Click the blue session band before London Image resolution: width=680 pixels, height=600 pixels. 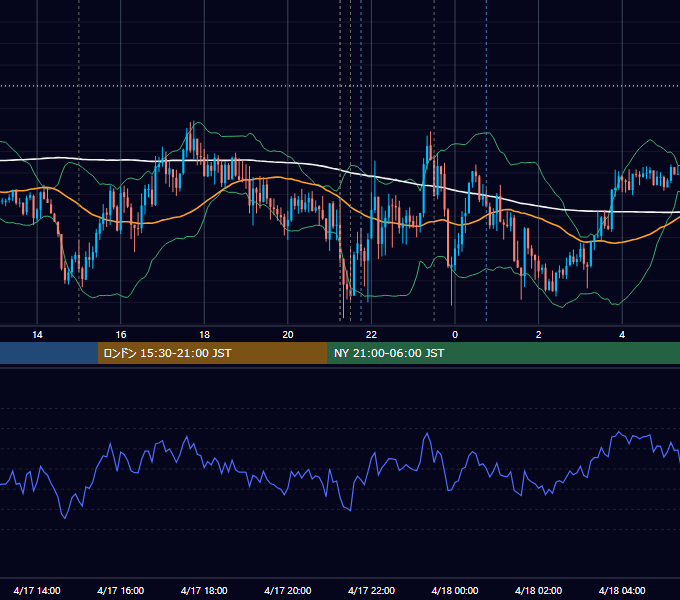coord(49,353)
